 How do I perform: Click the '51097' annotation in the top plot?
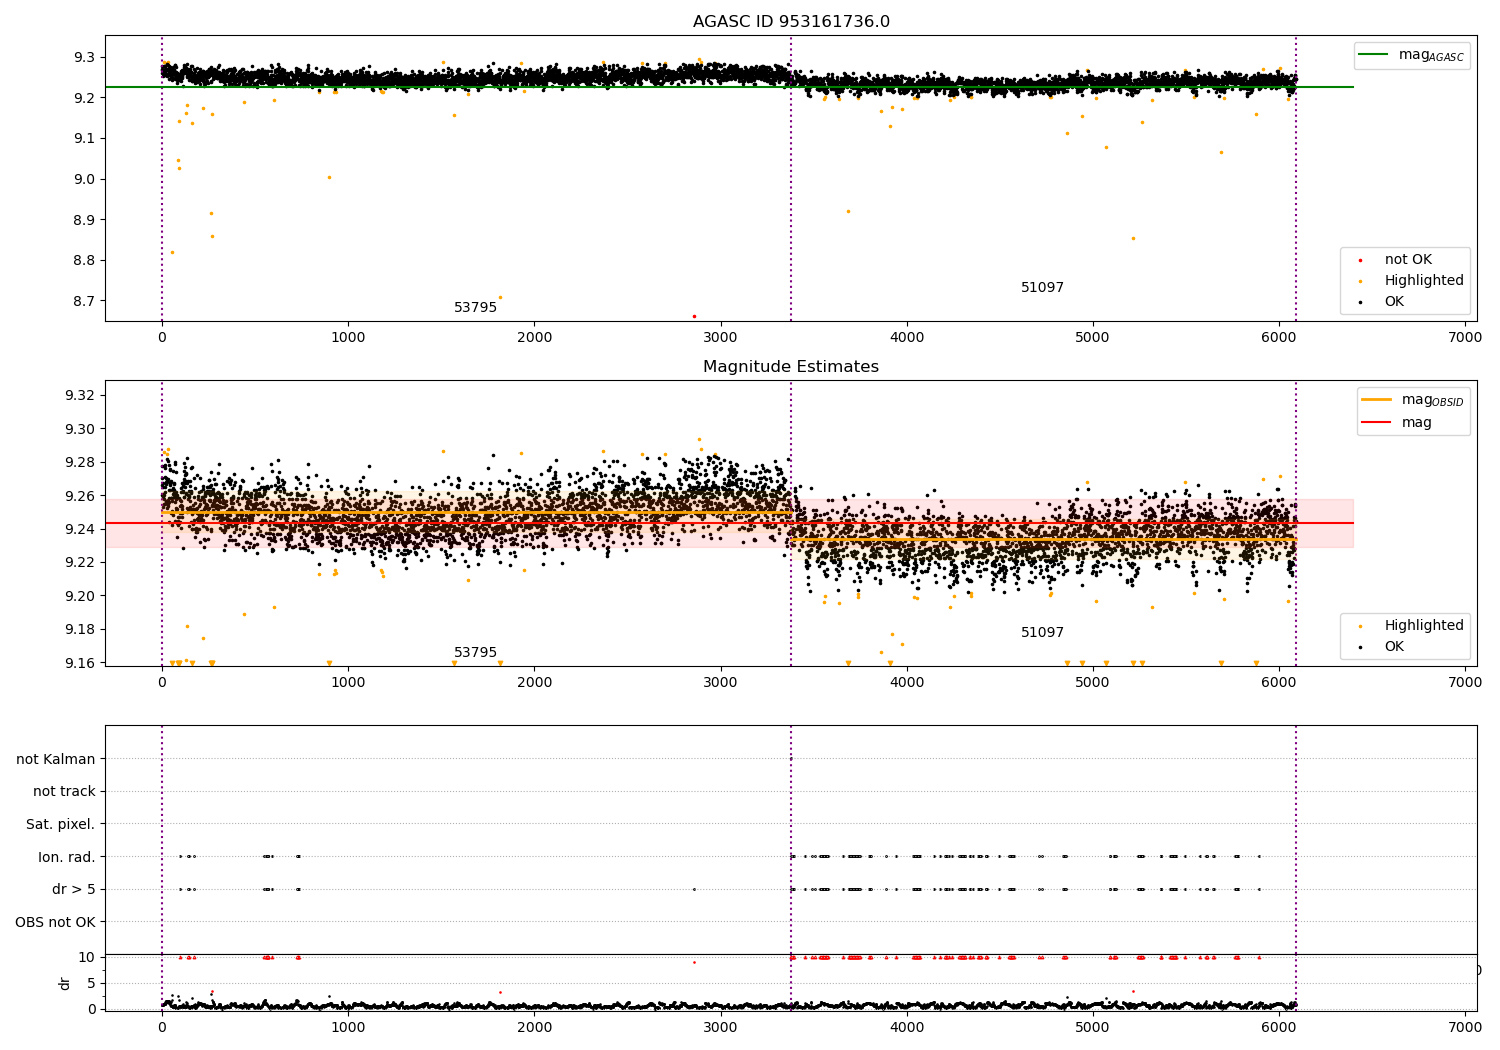(x=1042, y=288)
